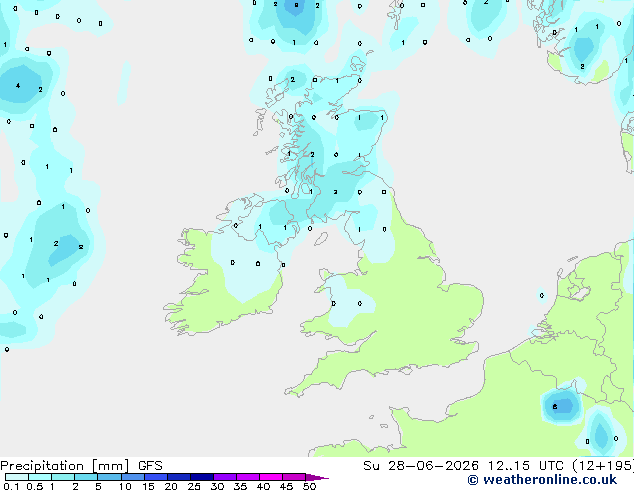The width and height of the screenshot is (634, 490).
Task: Open the weatheronline.co.uk copyright link
Action: [x=542, y=480]
